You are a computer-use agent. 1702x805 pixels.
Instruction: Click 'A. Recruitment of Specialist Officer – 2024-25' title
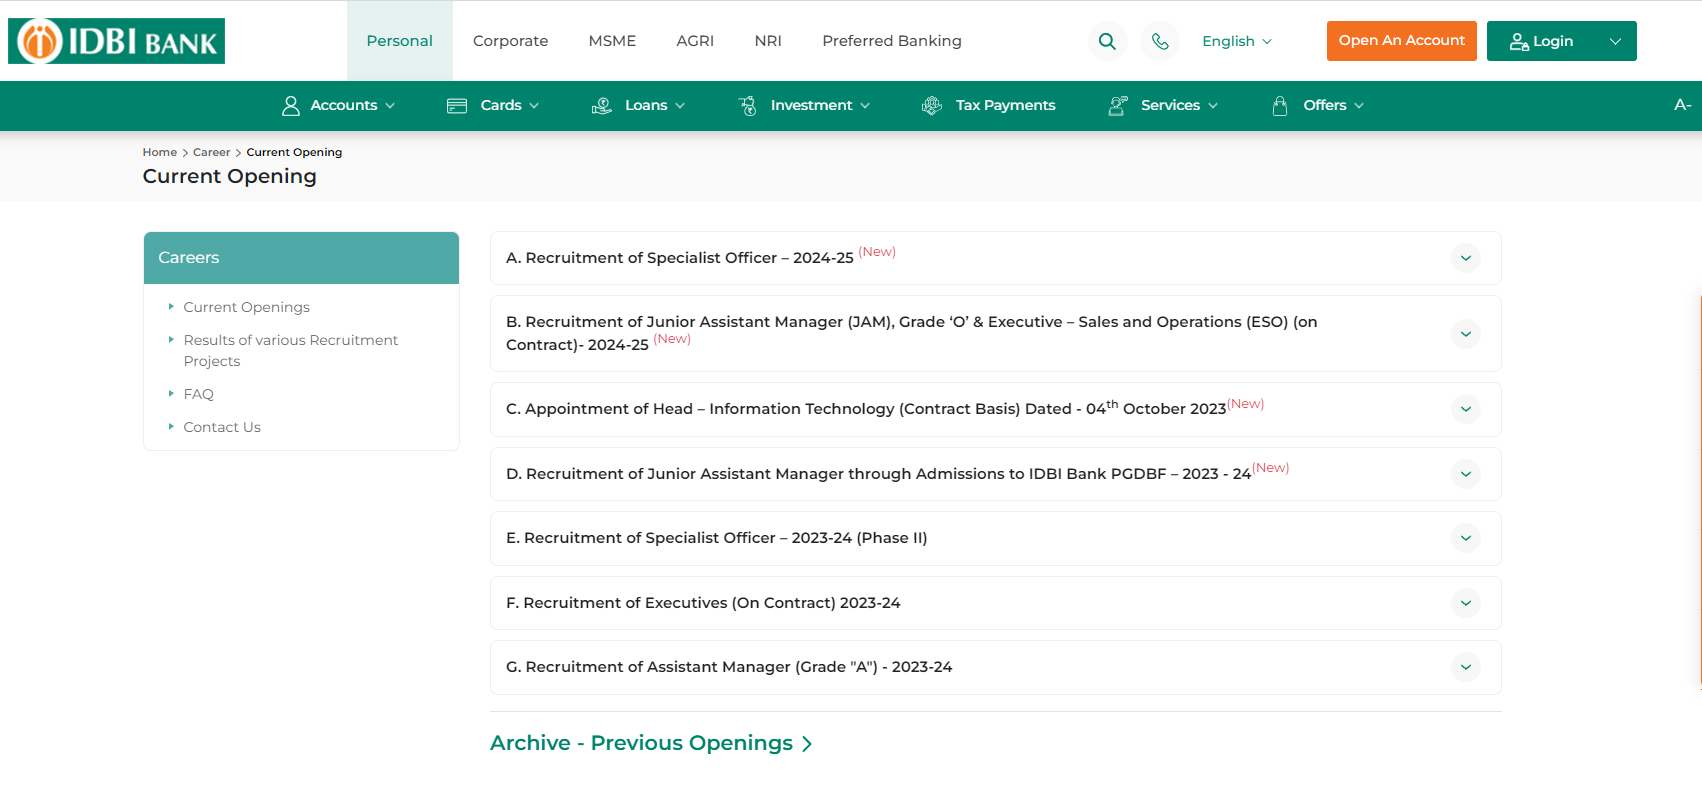(x=680, y=258)
